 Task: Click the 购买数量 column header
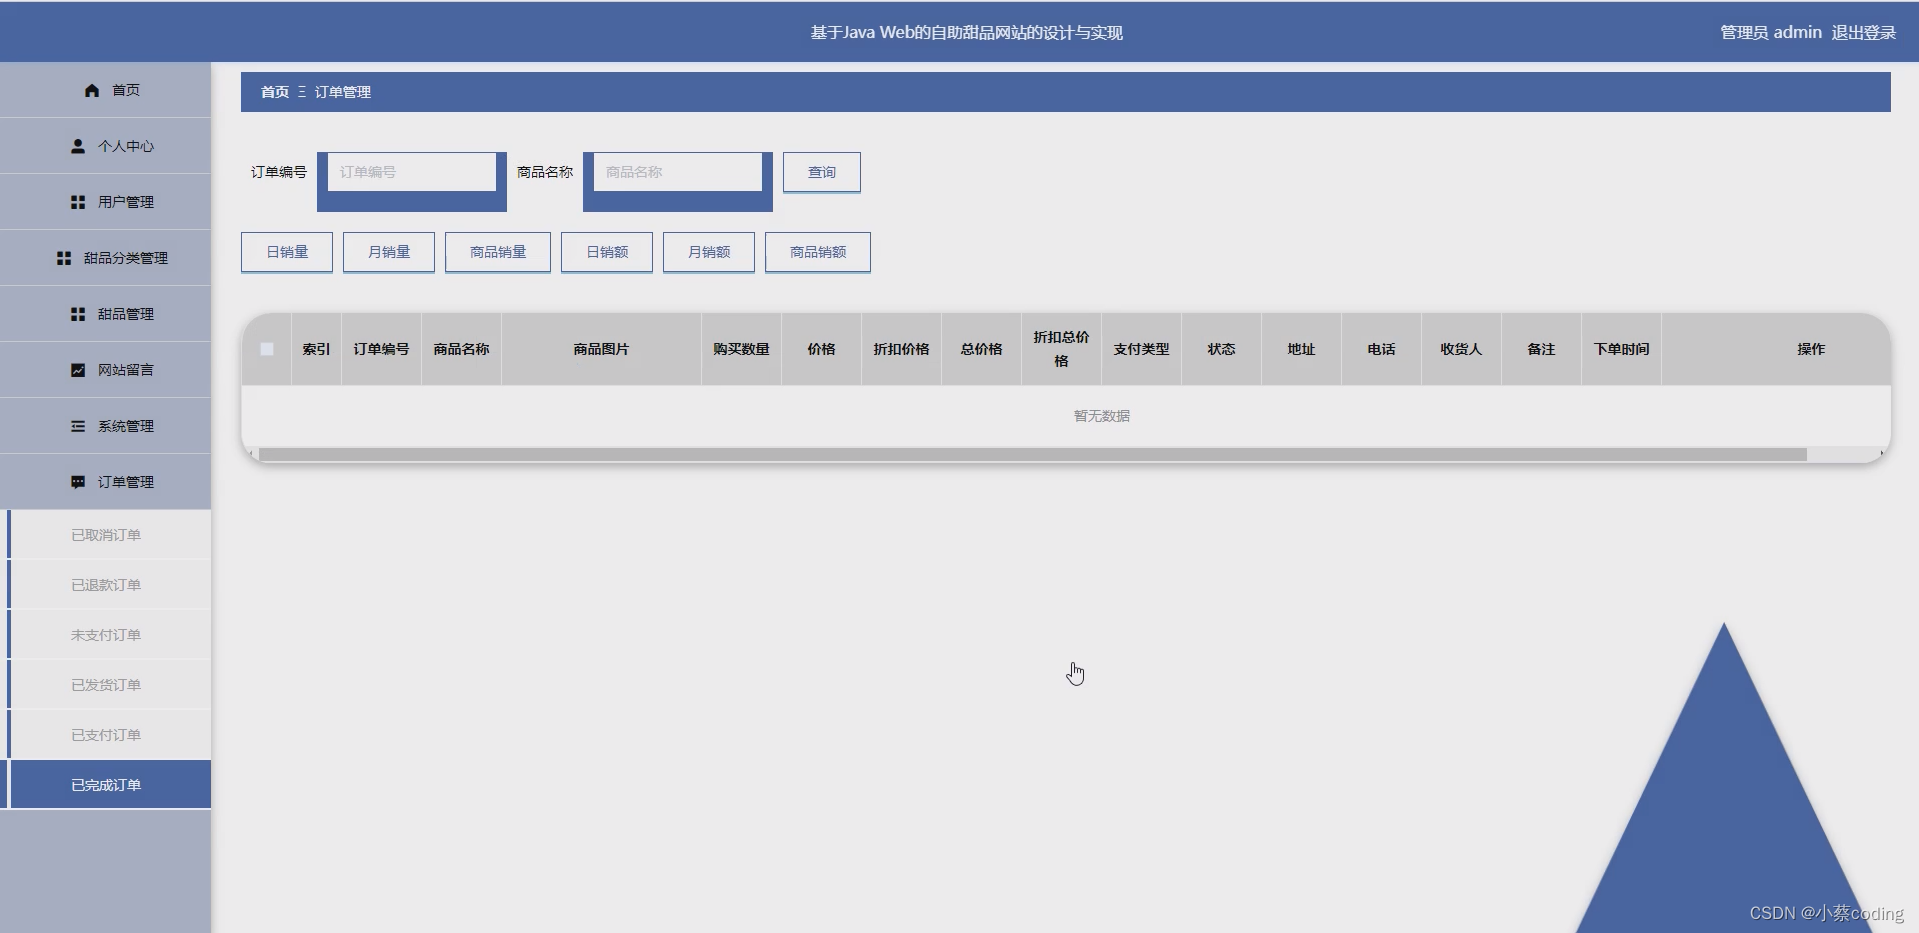pyautogui.click(x=741, y=349)
